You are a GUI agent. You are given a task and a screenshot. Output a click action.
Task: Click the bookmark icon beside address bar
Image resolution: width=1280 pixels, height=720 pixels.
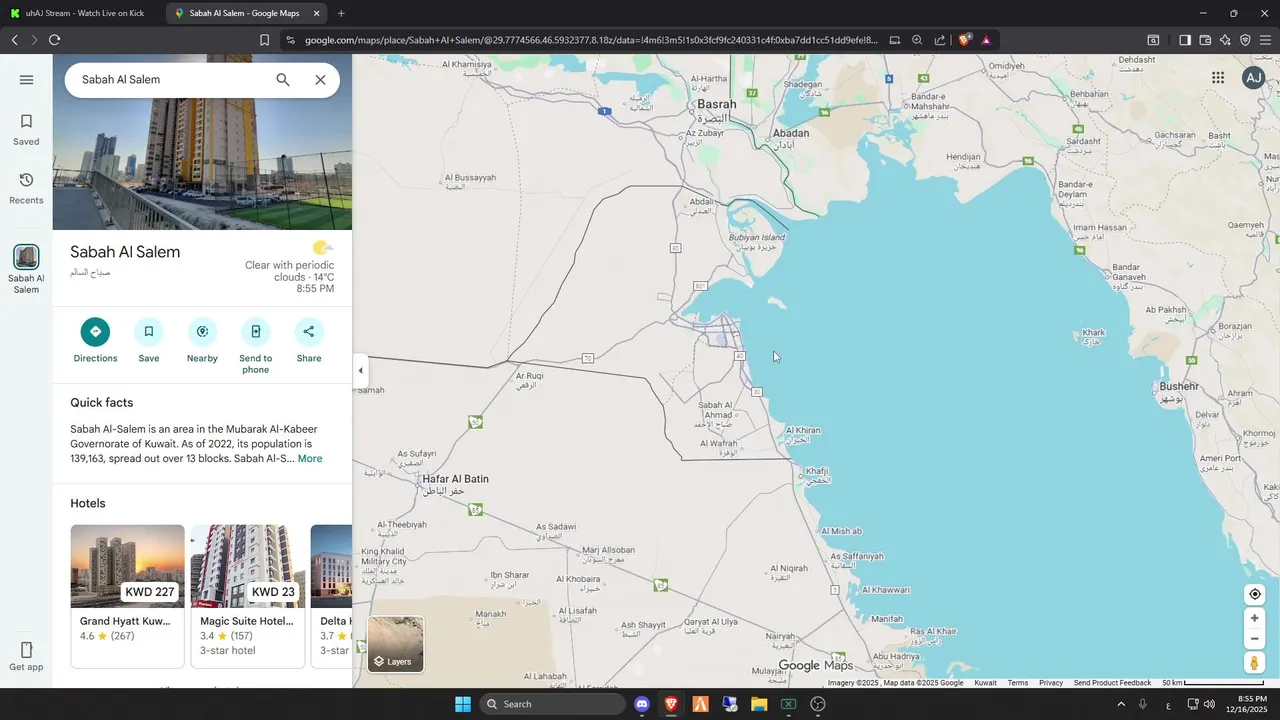pyautogui.click(x=264, y=40)
